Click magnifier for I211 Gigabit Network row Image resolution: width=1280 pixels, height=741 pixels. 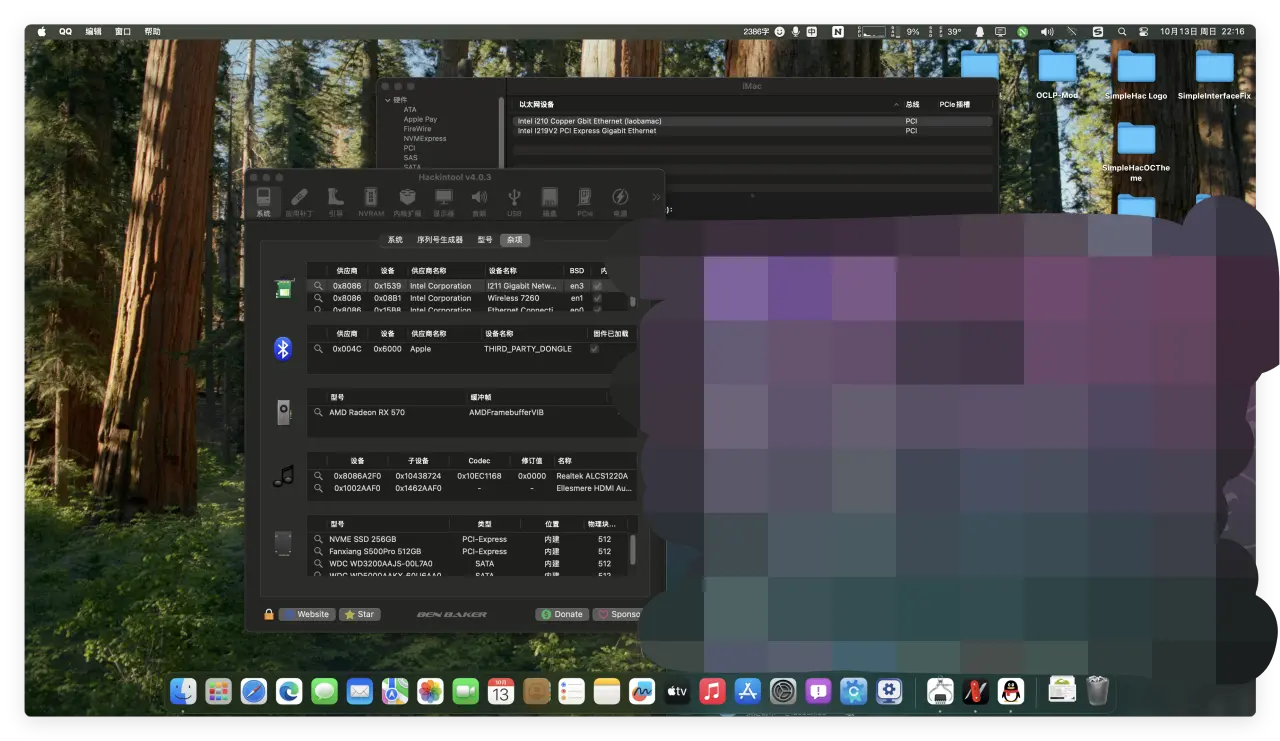point(319,286)
